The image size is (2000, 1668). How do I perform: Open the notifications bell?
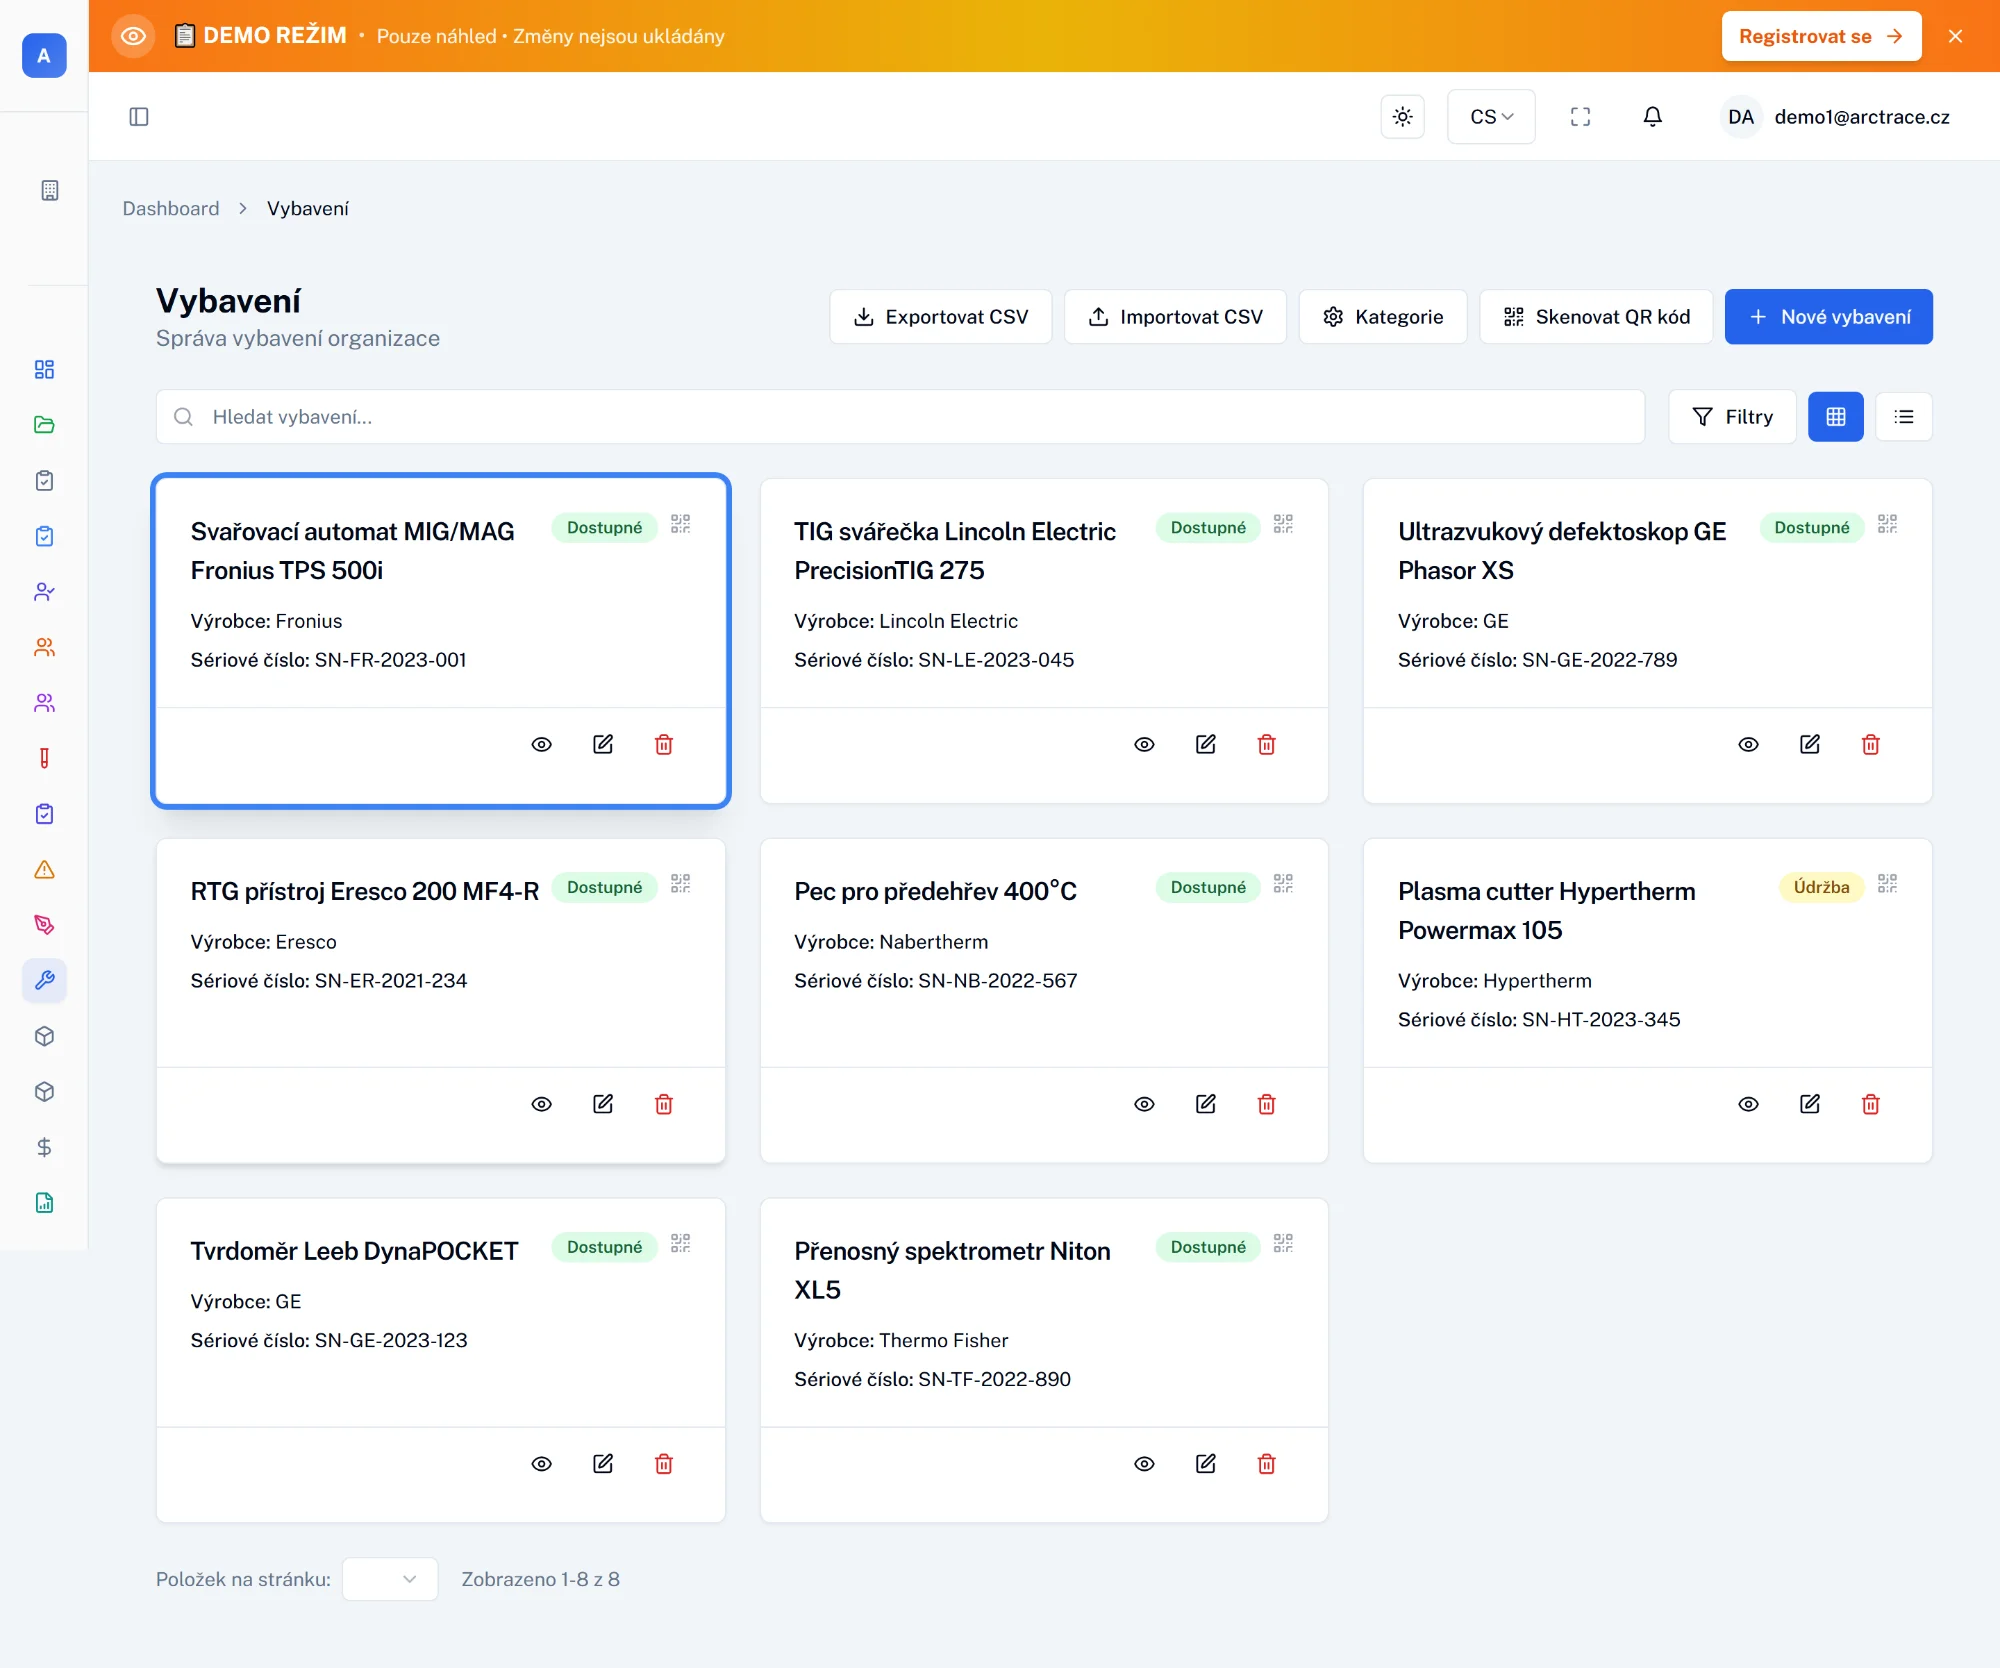(x=1652, y=117)
